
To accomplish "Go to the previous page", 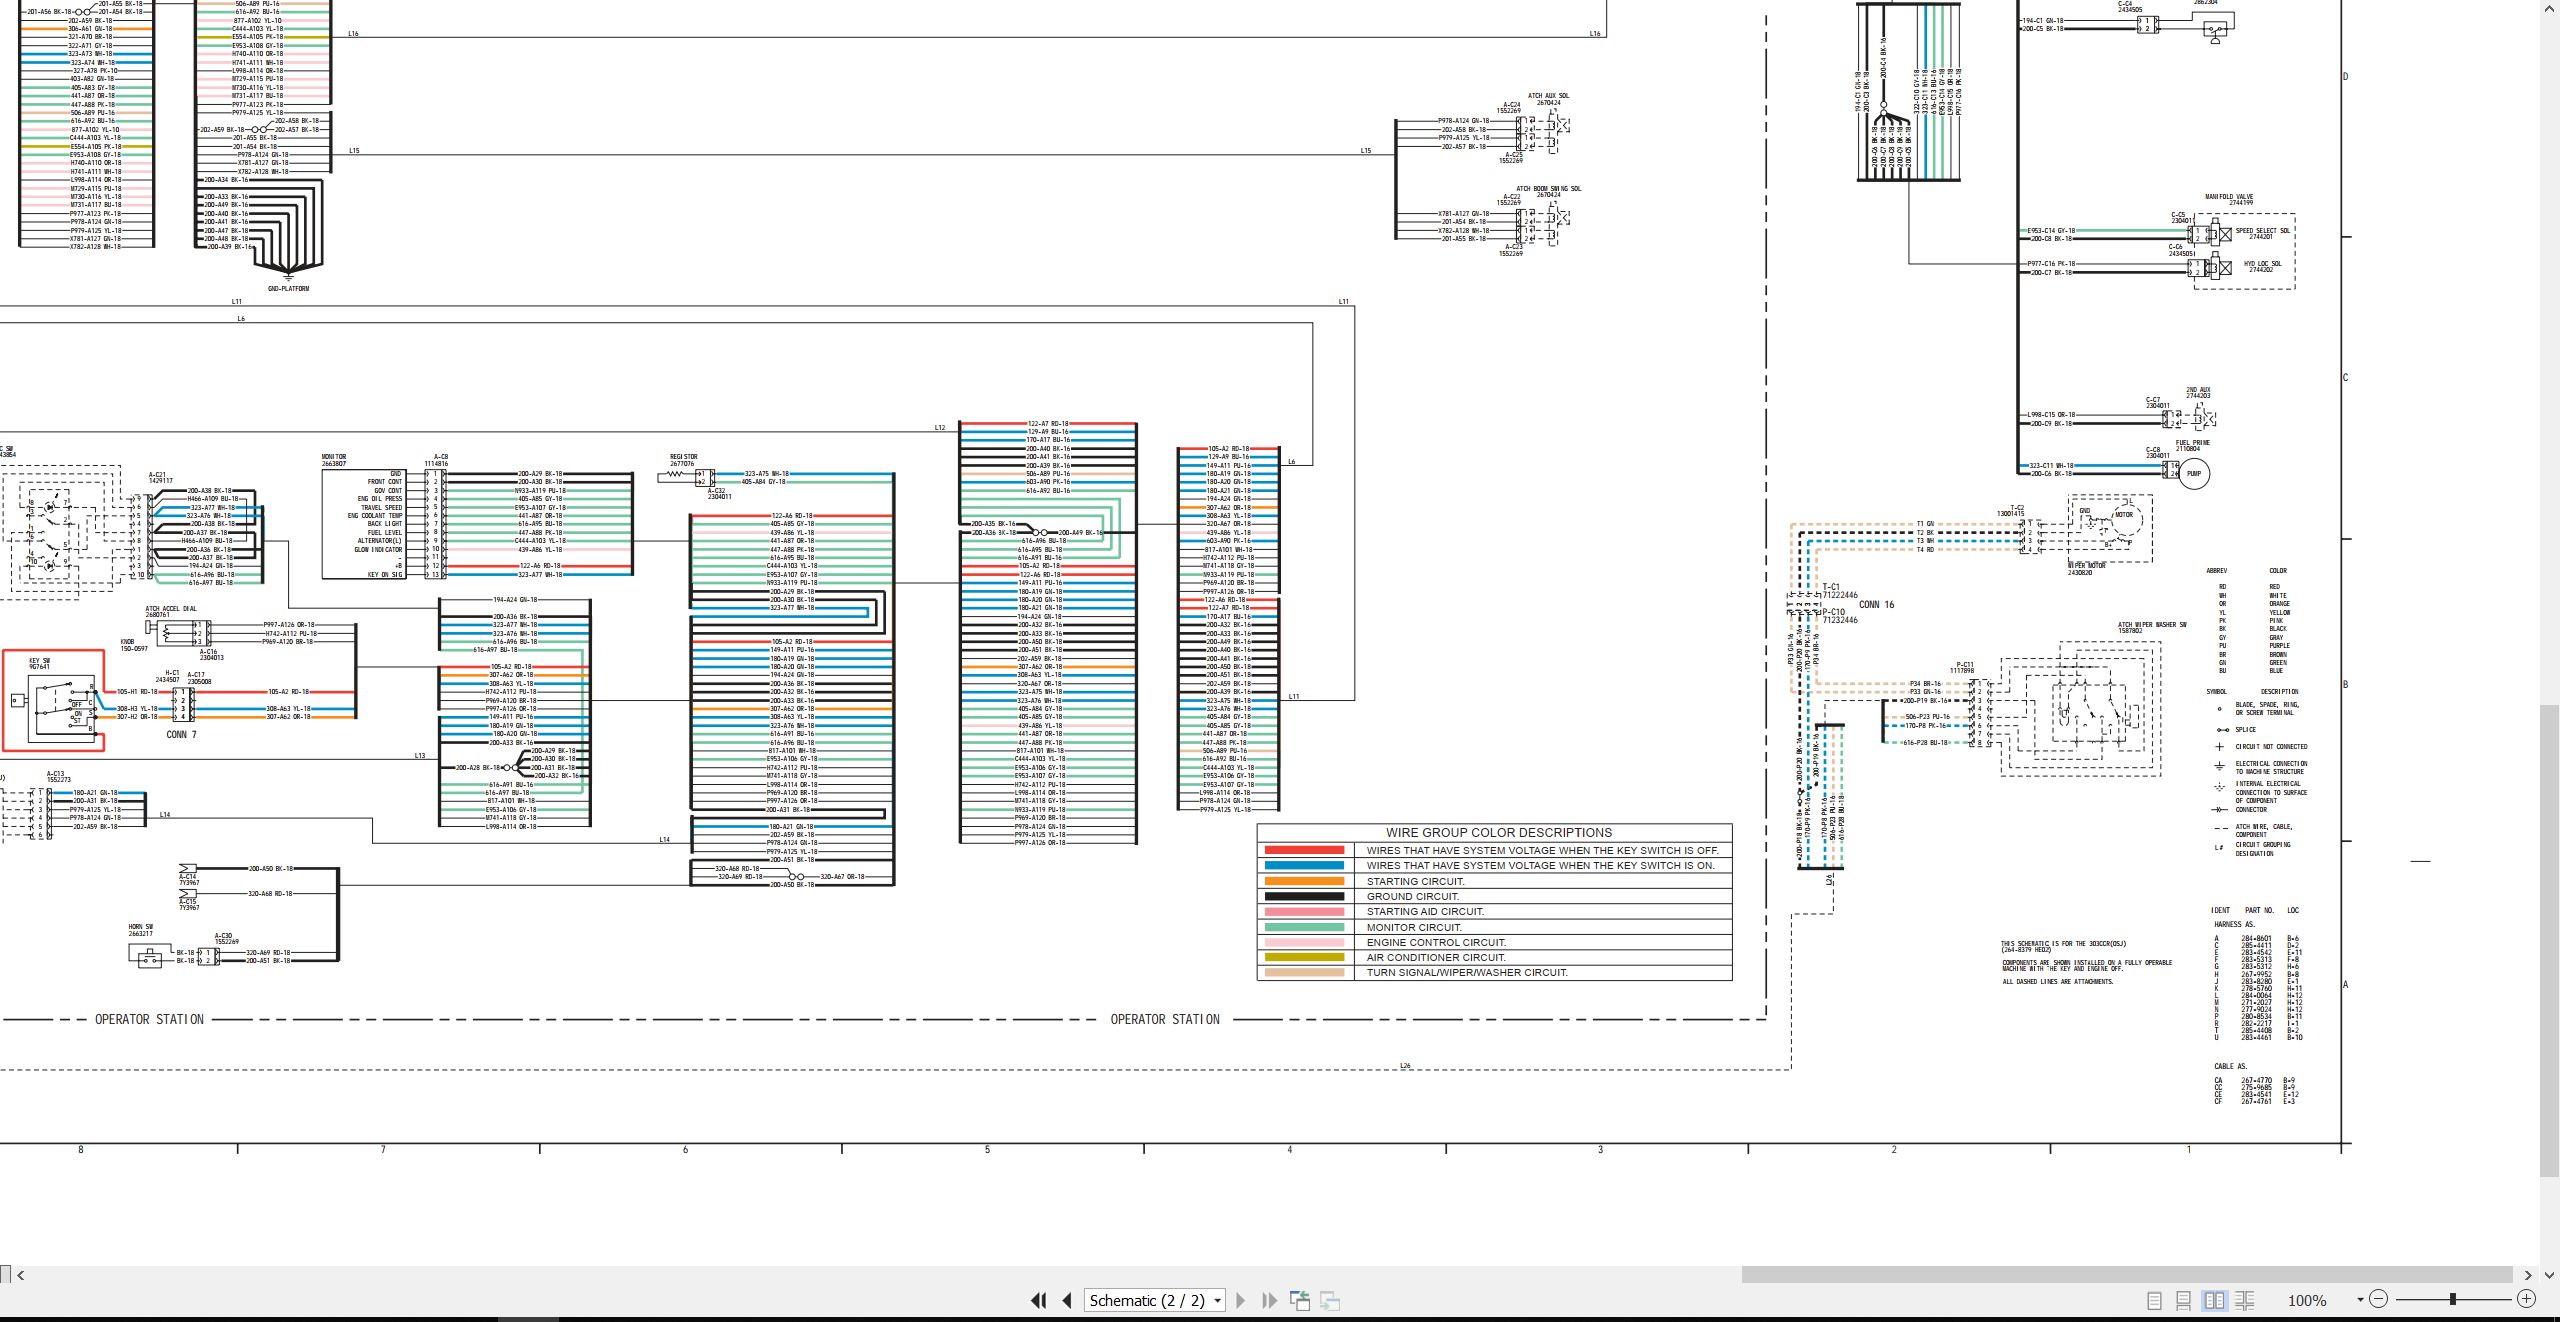I will [x=1067, y=1300].
